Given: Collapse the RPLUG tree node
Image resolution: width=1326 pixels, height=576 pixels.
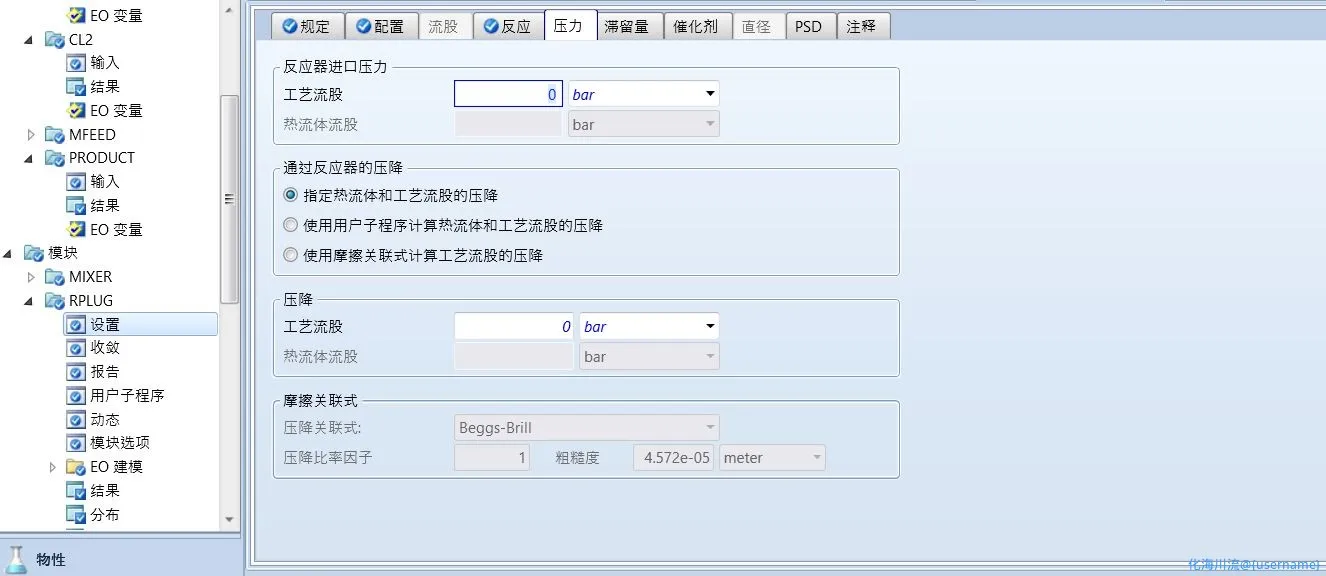Looking at the screenshot, I should [x=29, y=301].
